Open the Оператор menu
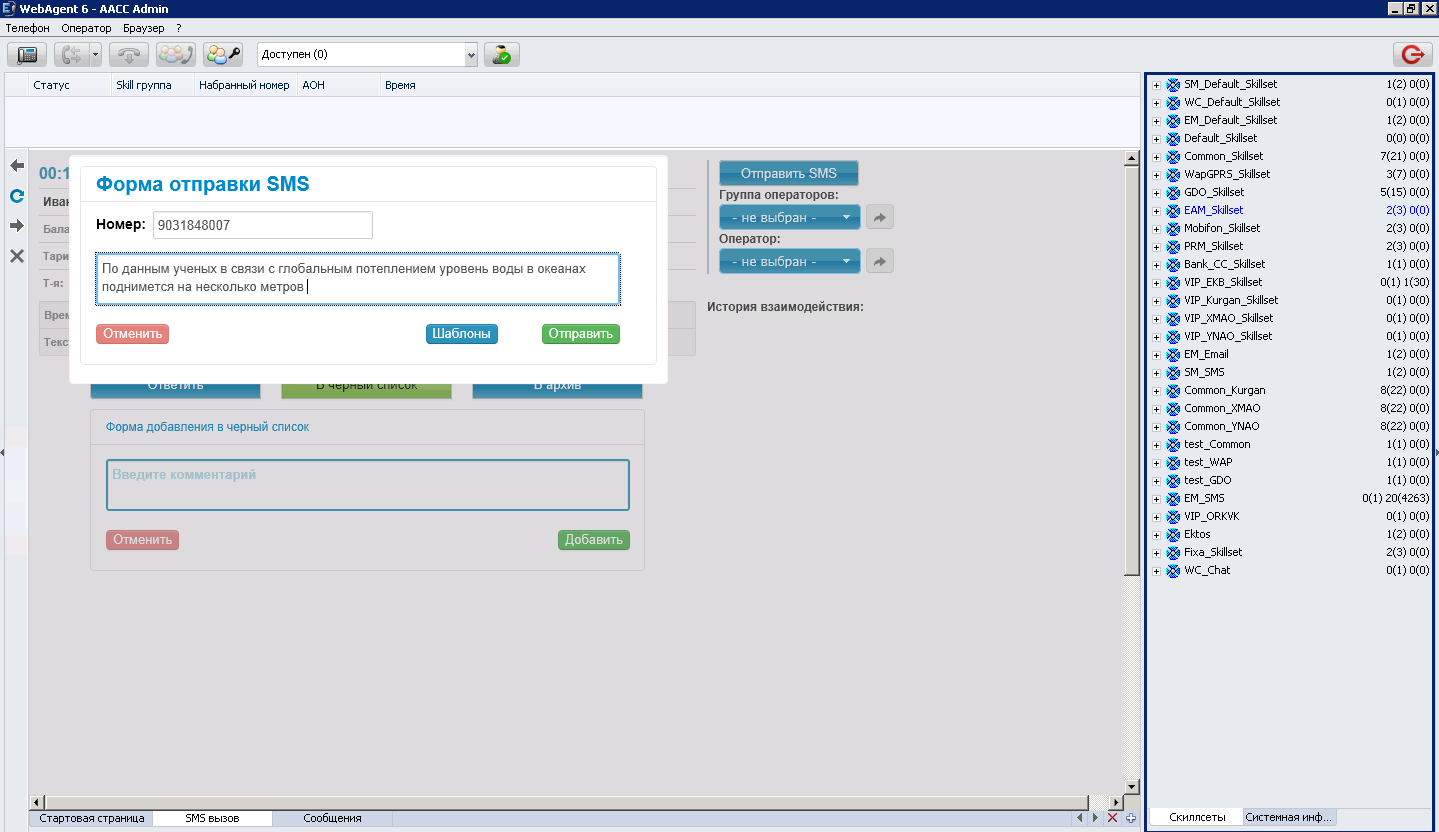The image size is (1439, 832). point(87,28)
